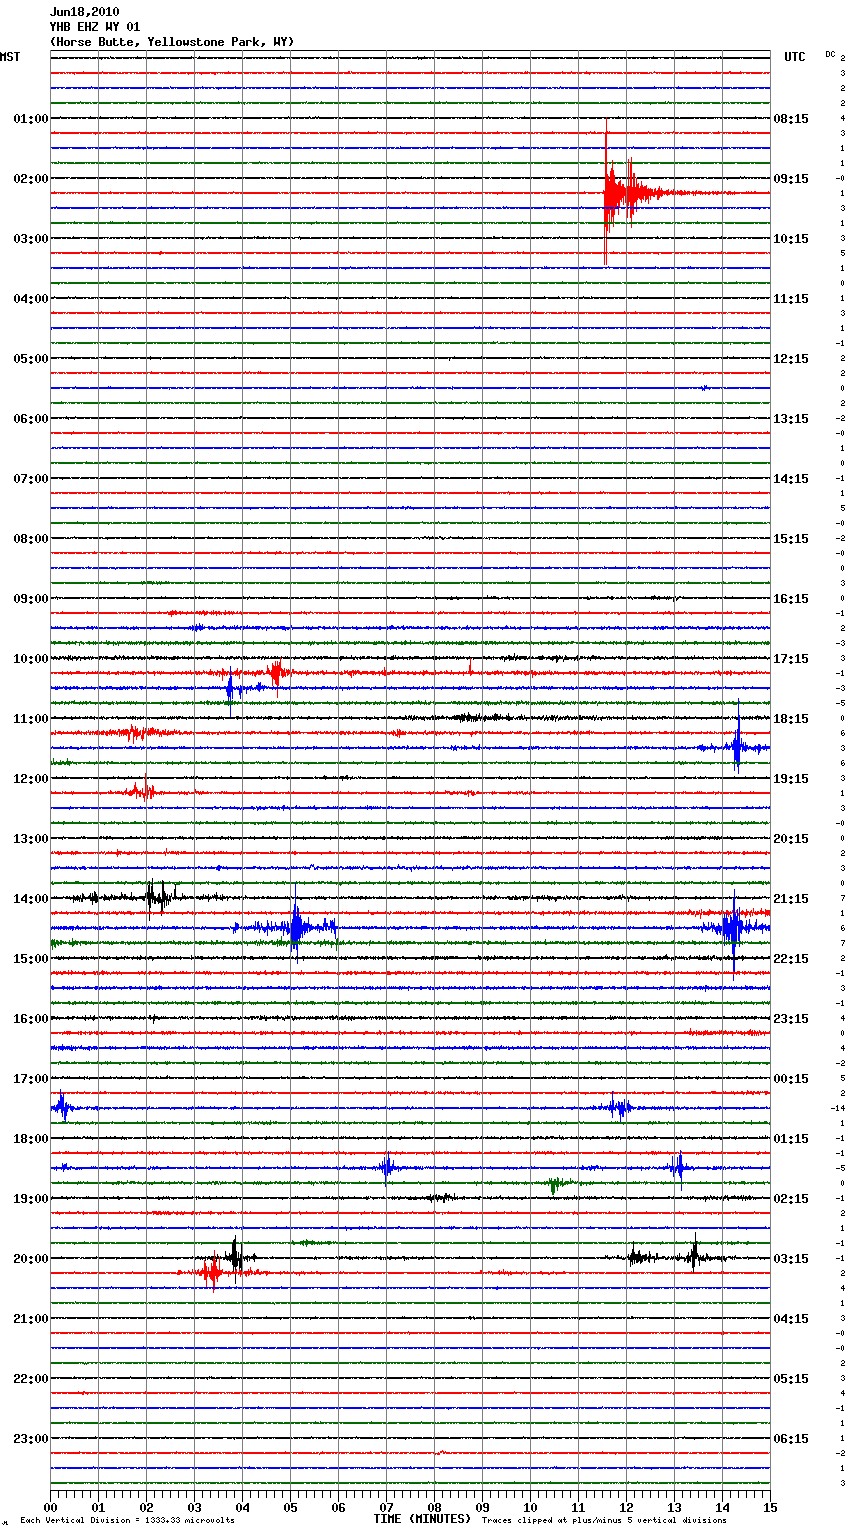This screenshot has width=850, height=1534.
Task: Click the "MST" time zone header
Action: click(10, 57)
